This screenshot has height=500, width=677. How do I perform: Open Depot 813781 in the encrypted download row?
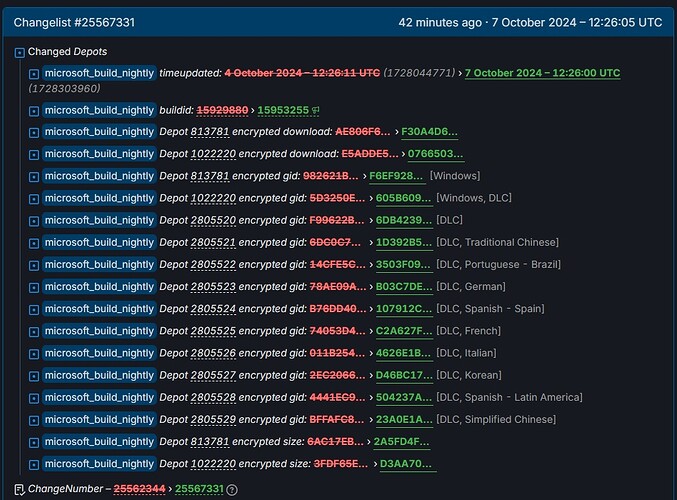210,132
